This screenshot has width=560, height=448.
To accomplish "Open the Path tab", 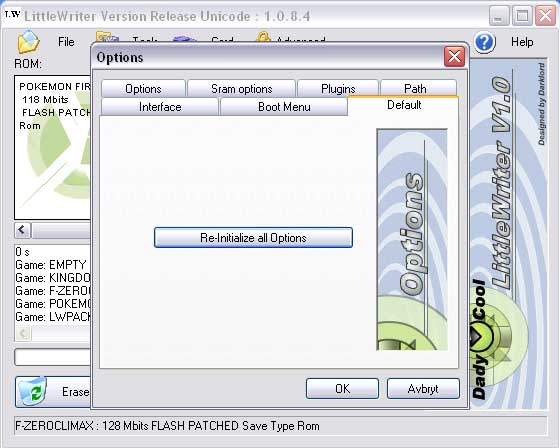I will [x=419, y=88].
